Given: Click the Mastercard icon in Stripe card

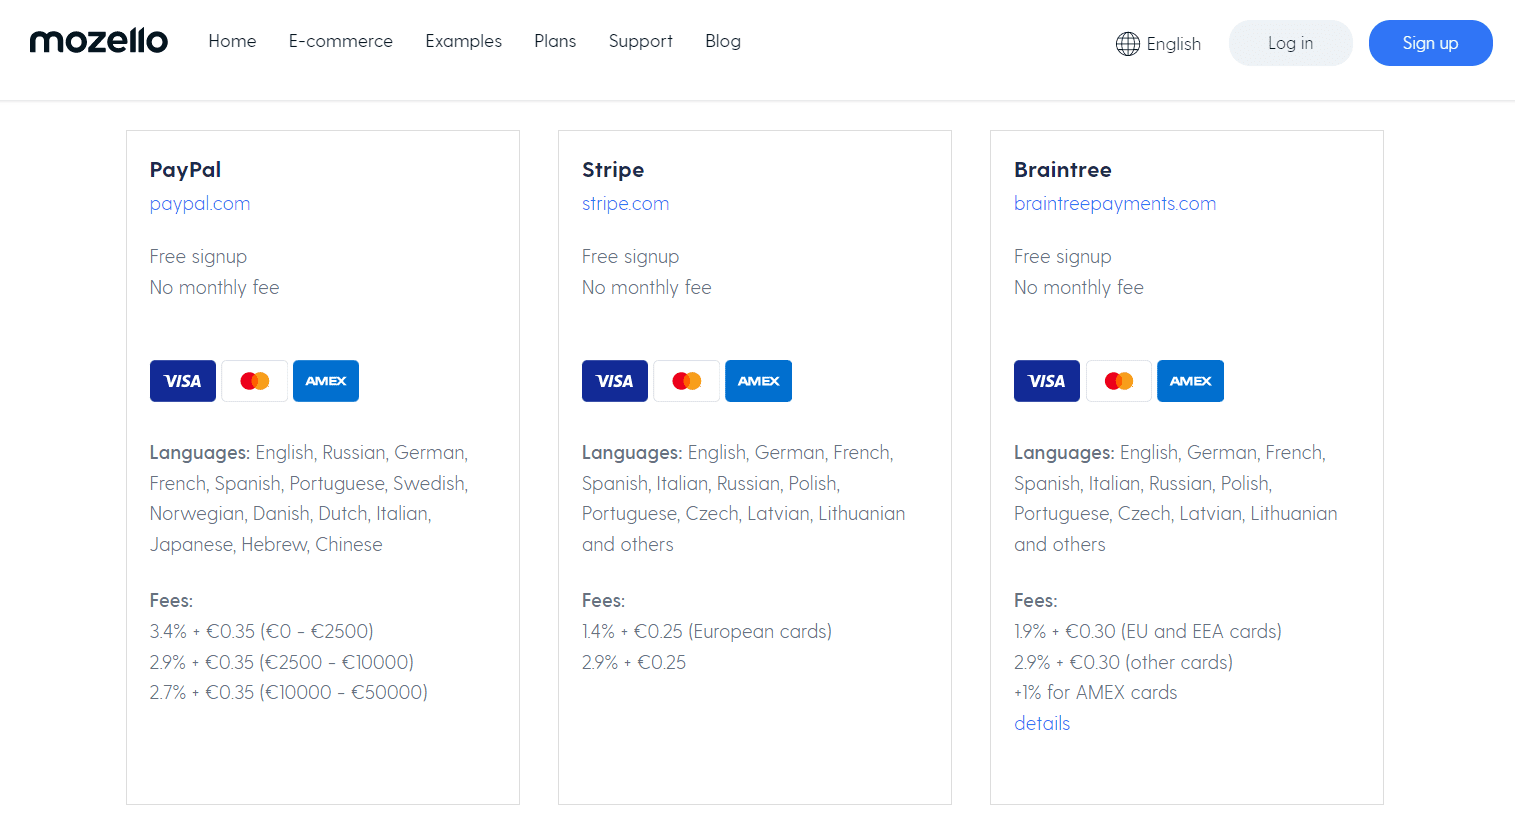Looking at the screenshot, I should tap(687, 381).
